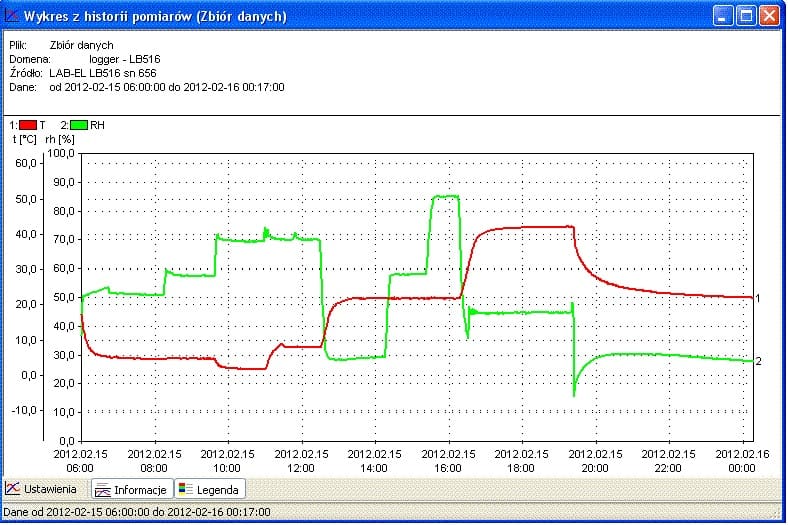Click curve end label '2' for humidity

758,361
